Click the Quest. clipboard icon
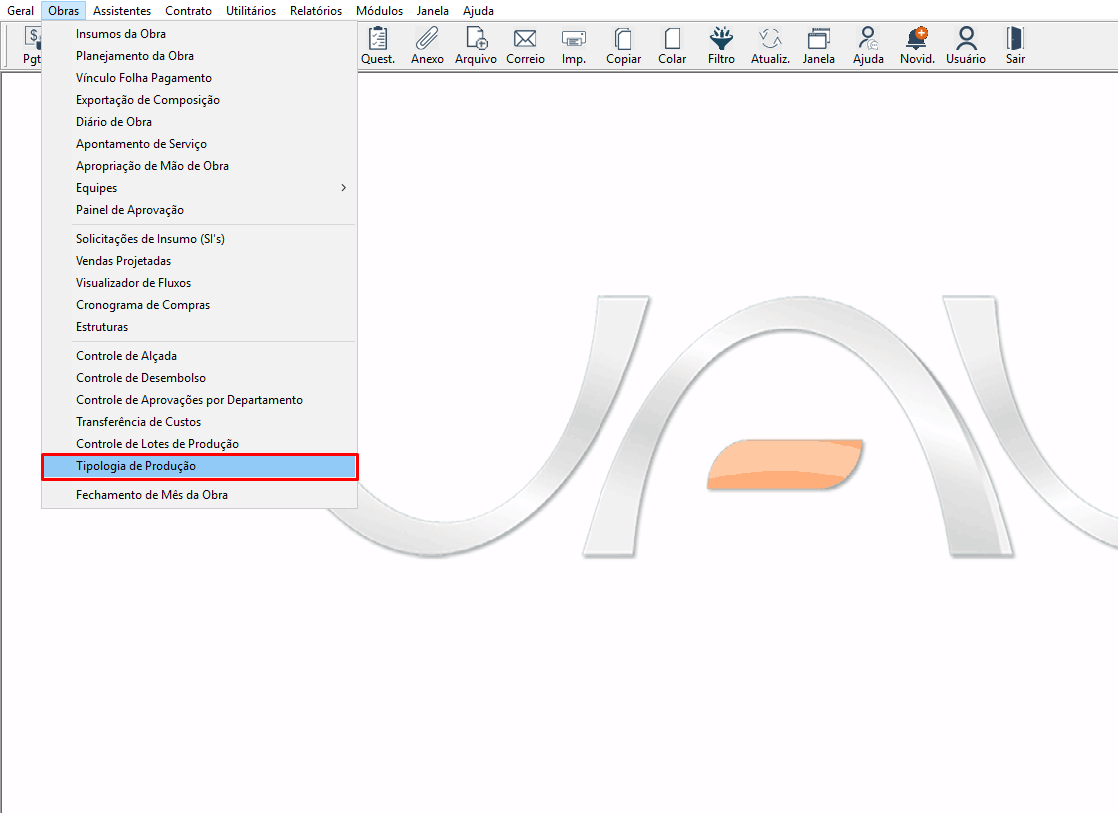 (x=378, y=40)
